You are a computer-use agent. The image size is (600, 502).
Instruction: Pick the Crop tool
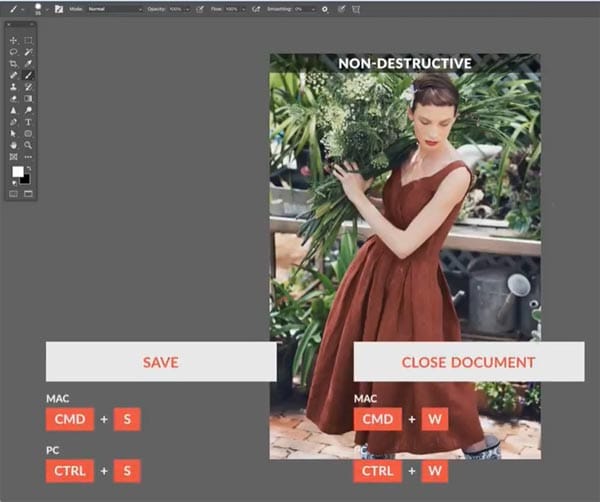point(14,63)
